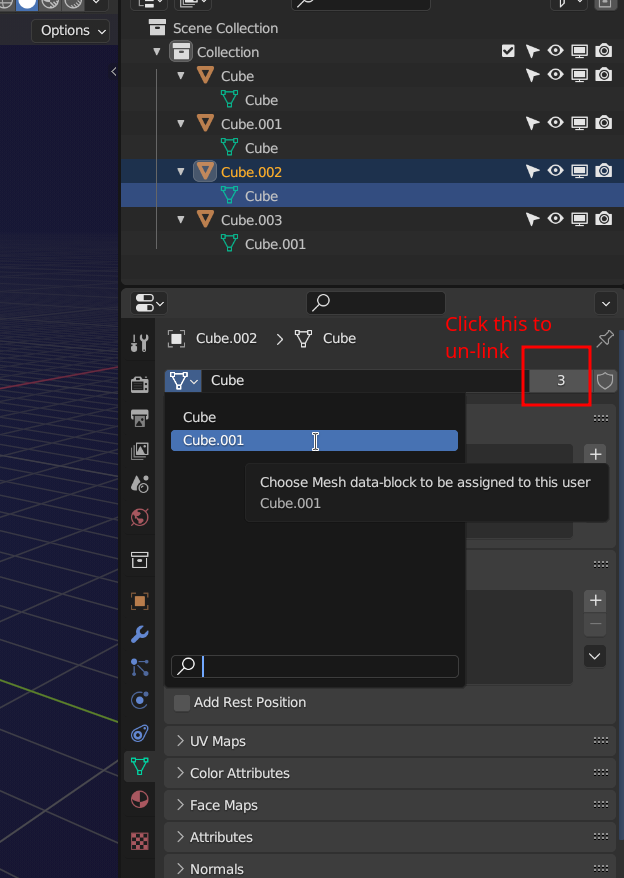
Task: Click the Cube.002 orange object icon
Action: coord(205,171)
